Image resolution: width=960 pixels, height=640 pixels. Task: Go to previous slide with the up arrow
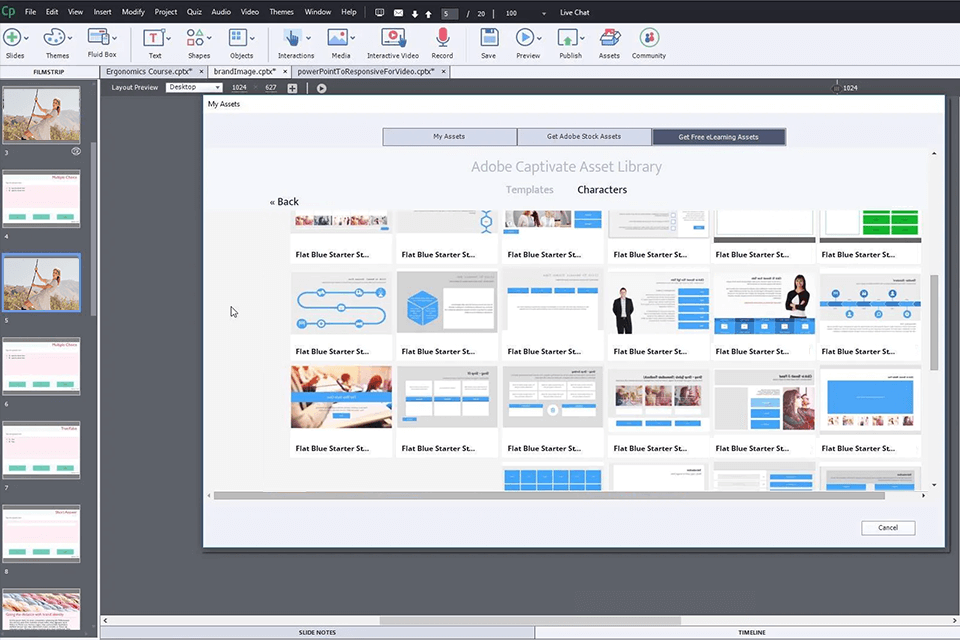[428, 13]
